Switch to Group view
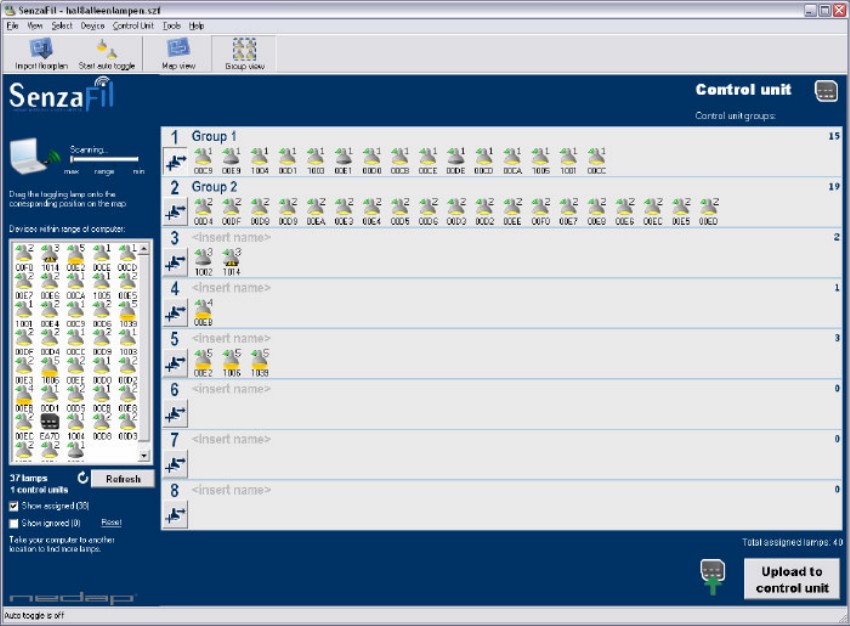This screenshot has height=626, width=850. [244, 54]
